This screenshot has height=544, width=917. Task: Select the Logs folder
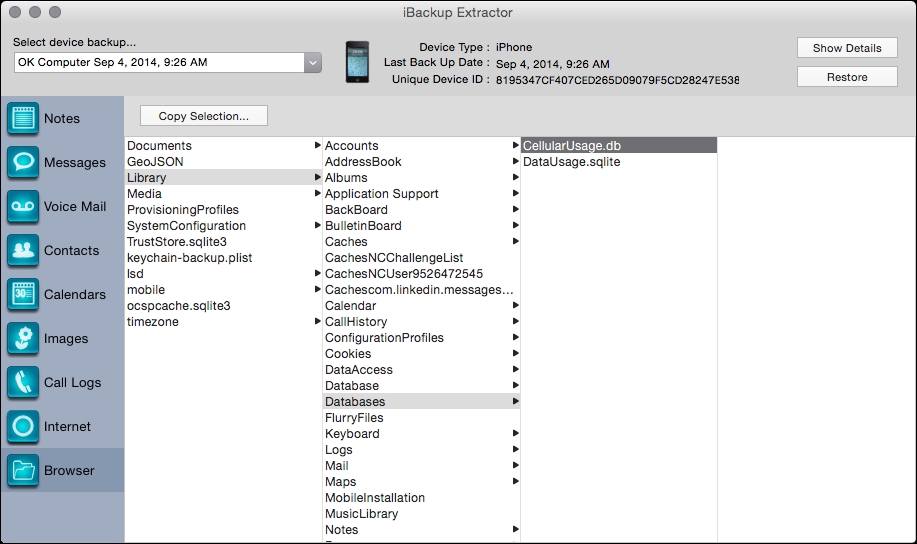(x=339, y=450)
